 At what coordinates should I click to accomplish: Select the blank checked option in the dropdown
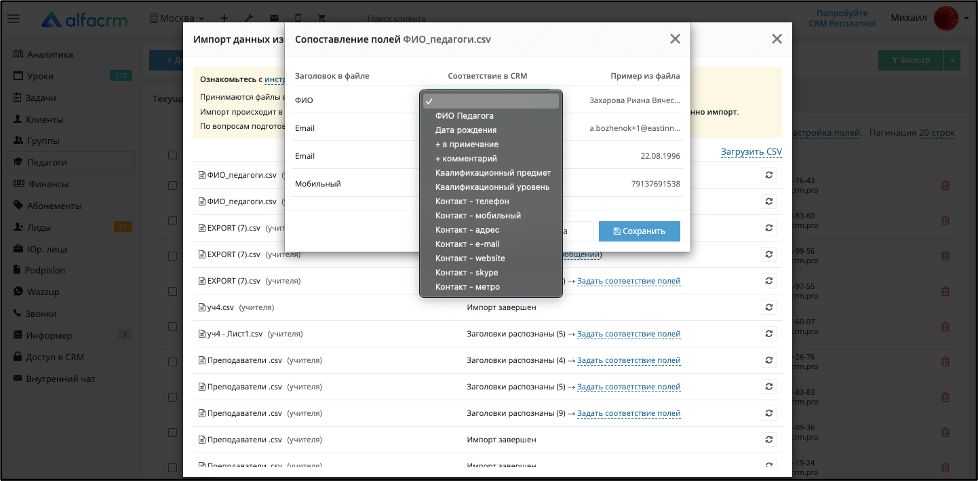coord(491,101)
